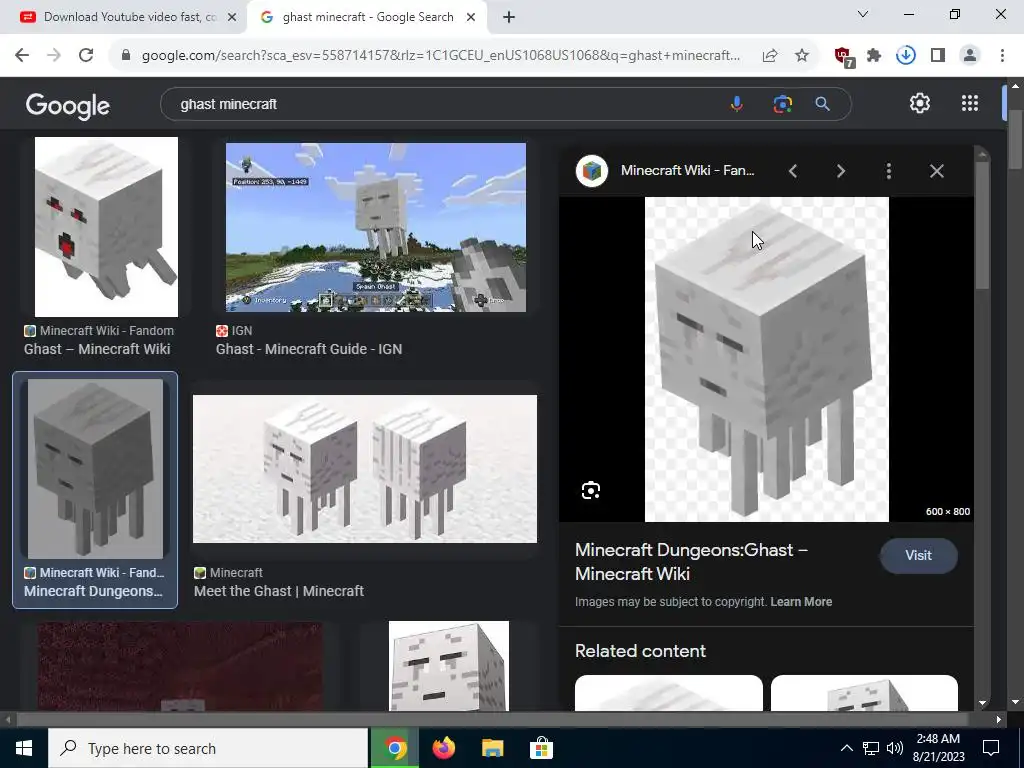Open Extensions puzzle icon
The image size is (1024, 768).
(874, 56)
